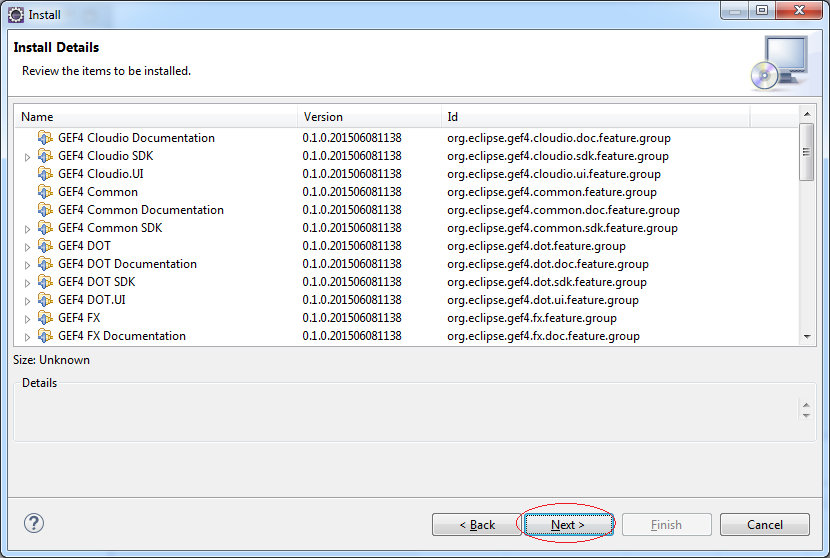Sort by the Id column header
Screen dimensions: 830x558
pyautogui.click(x=596, y=116)
